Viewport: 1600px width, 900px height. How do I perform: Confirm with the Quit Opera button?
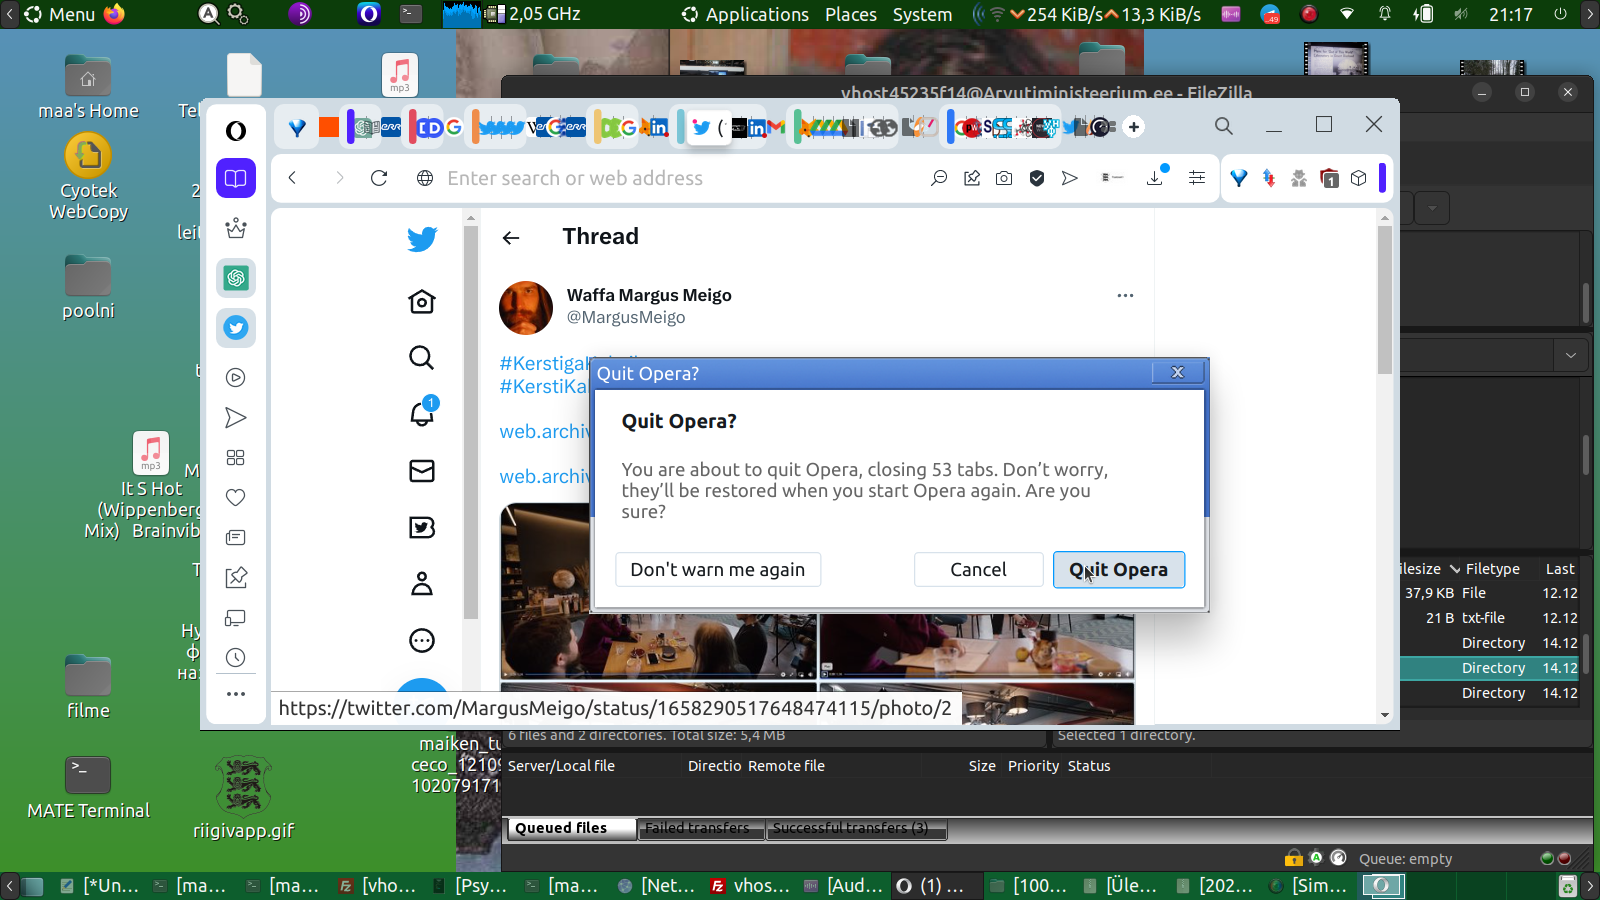1118,570
